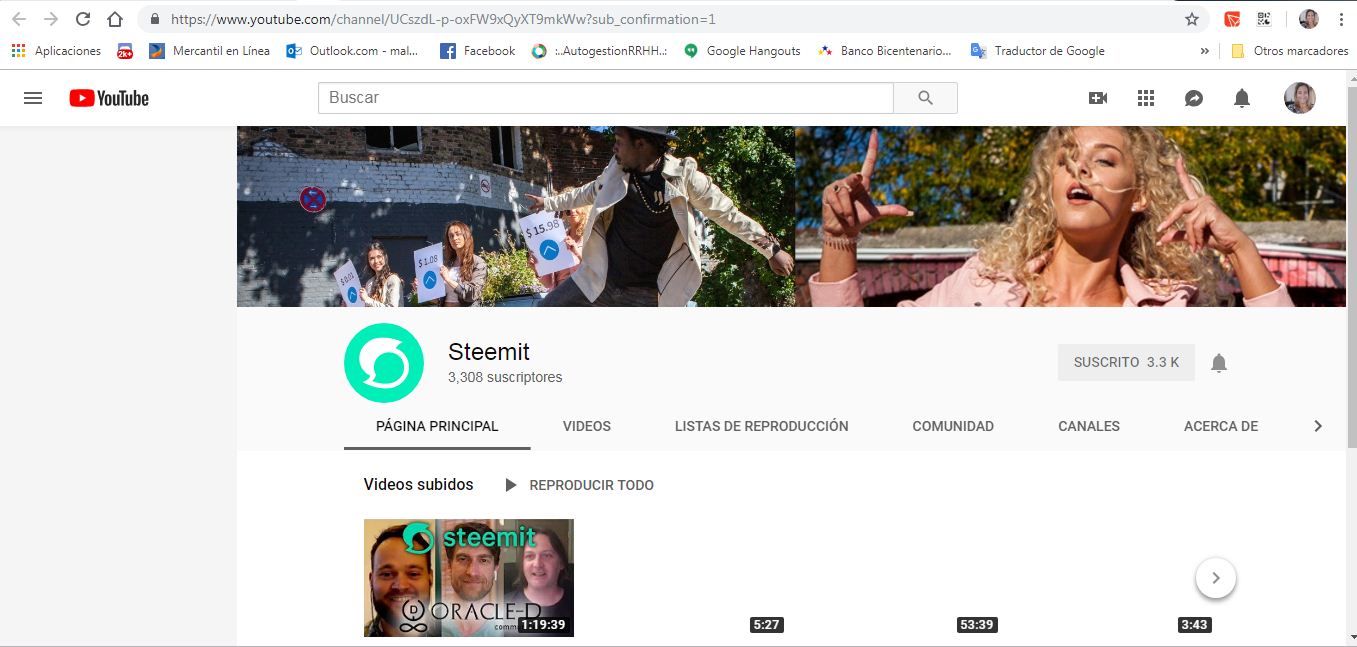1357x647 pixels.
Task: Open the create video camera icon
Action: point(1098,98)
